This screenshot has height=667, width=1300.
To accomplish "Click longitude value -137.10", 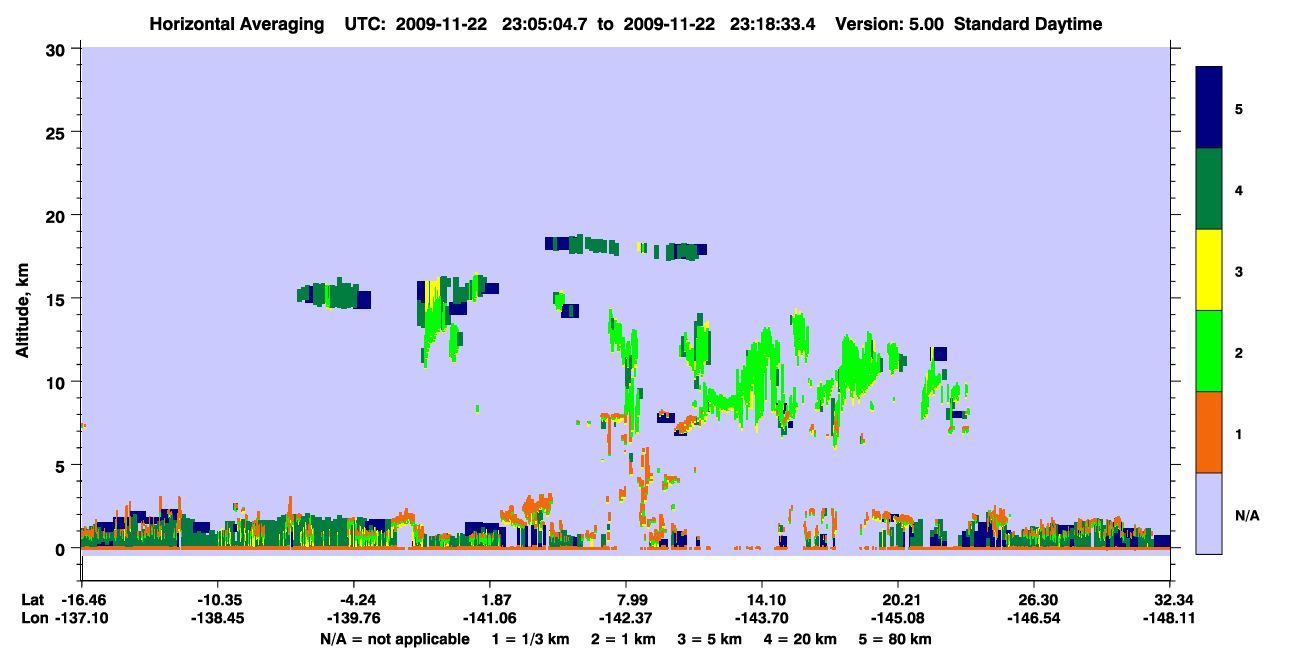I will tap(82, 619).
